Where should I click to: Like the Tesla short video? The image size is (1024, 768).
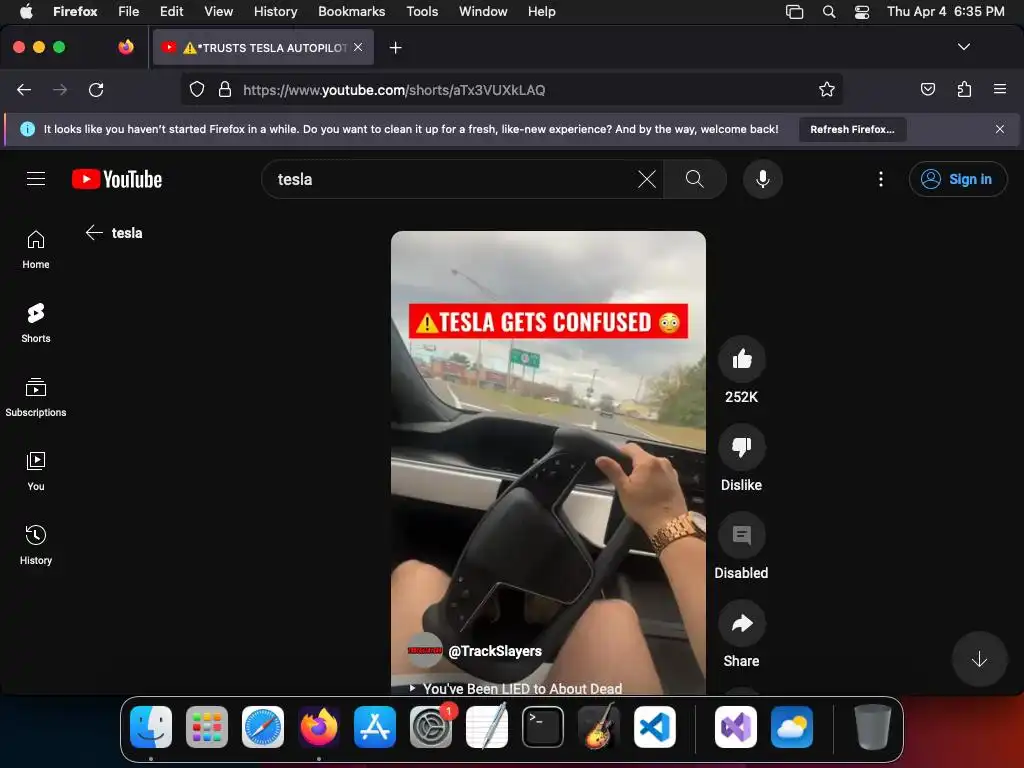[741, 359]
